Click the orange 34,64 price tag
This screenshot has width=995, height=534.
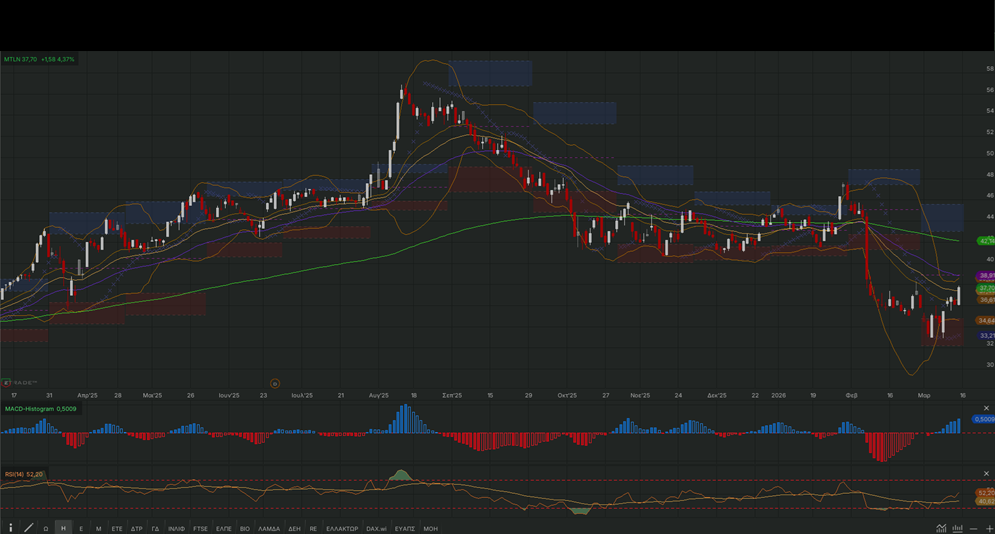coord(986,320)
